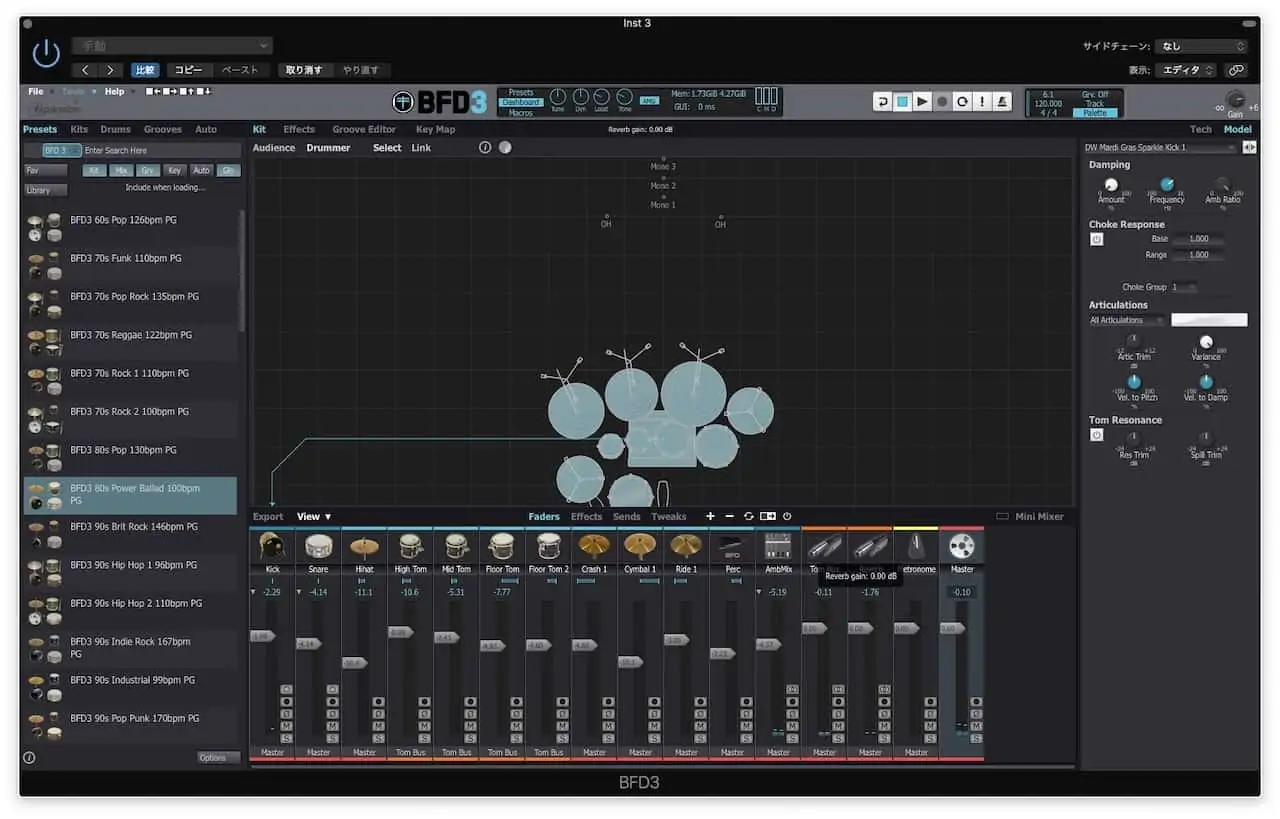1280x819 pixels.
Task: Toggle Choke Response power button
Action: [x=1096, y=240]
